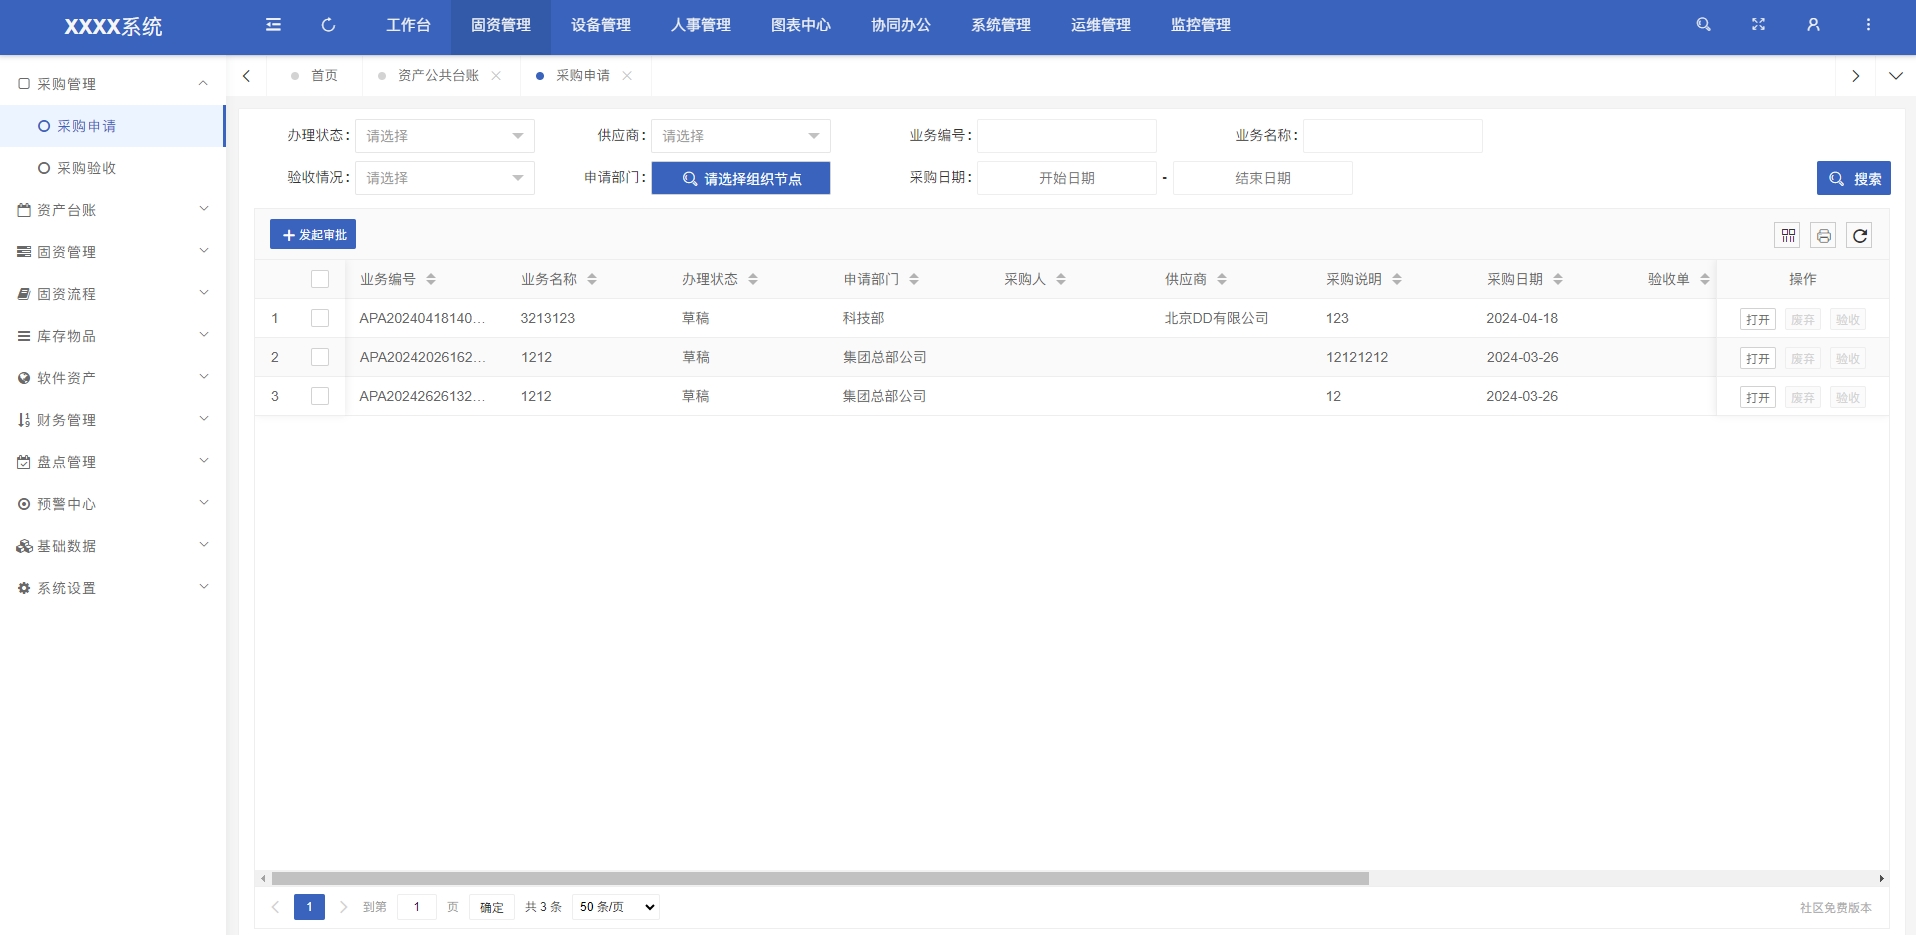Toggle the select-all header checkbox
This screenshot has width=1916, height=935.
coord(320,279)
